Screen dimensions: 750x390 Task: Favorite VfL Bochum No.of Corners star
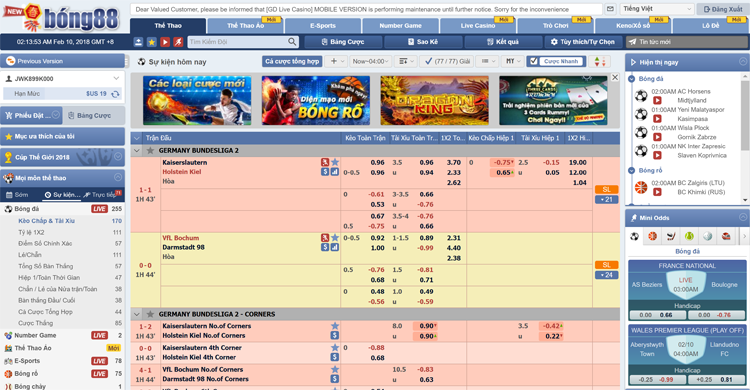(335, 369)
